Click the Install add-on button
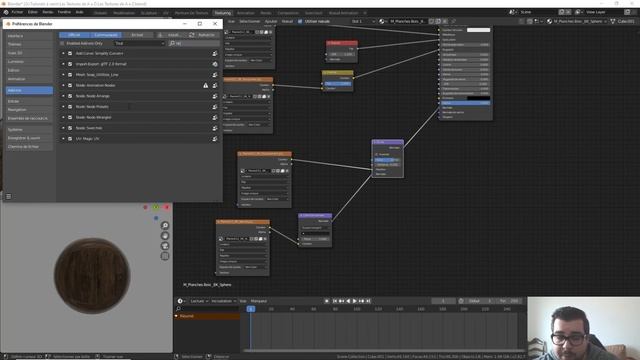Viewport: 640px width, 360px height. point(171,35)
